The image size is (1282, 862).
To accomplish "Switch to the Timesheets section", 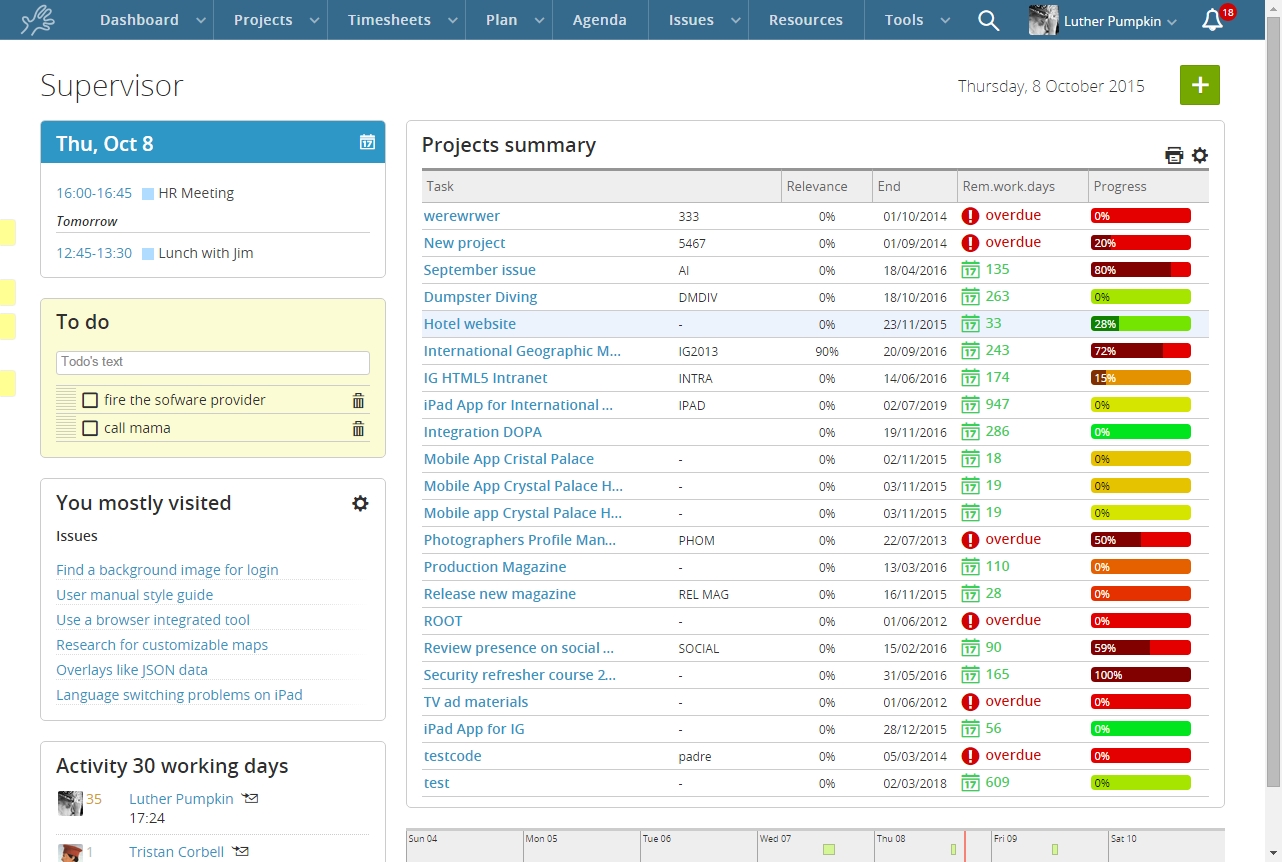I will coord(389,20).
